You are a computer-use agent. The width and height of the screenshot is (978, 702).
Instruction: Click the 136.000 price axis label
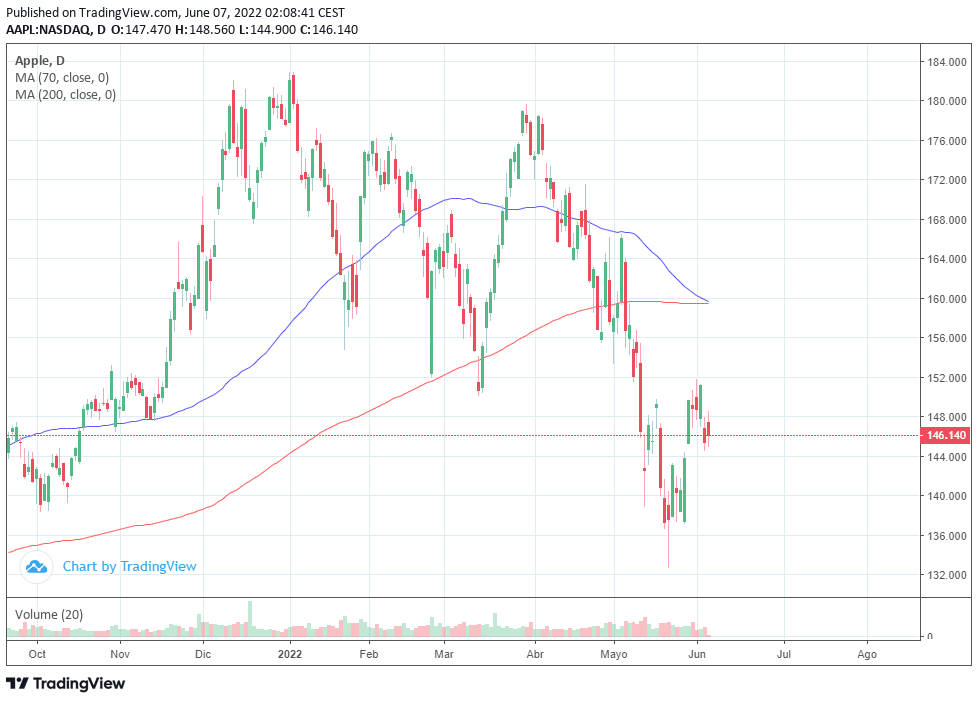coord(947,536)
